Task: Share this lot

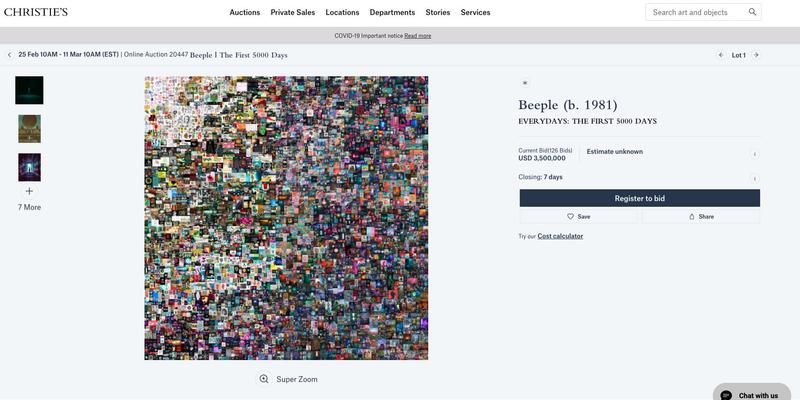Action: 701,216
